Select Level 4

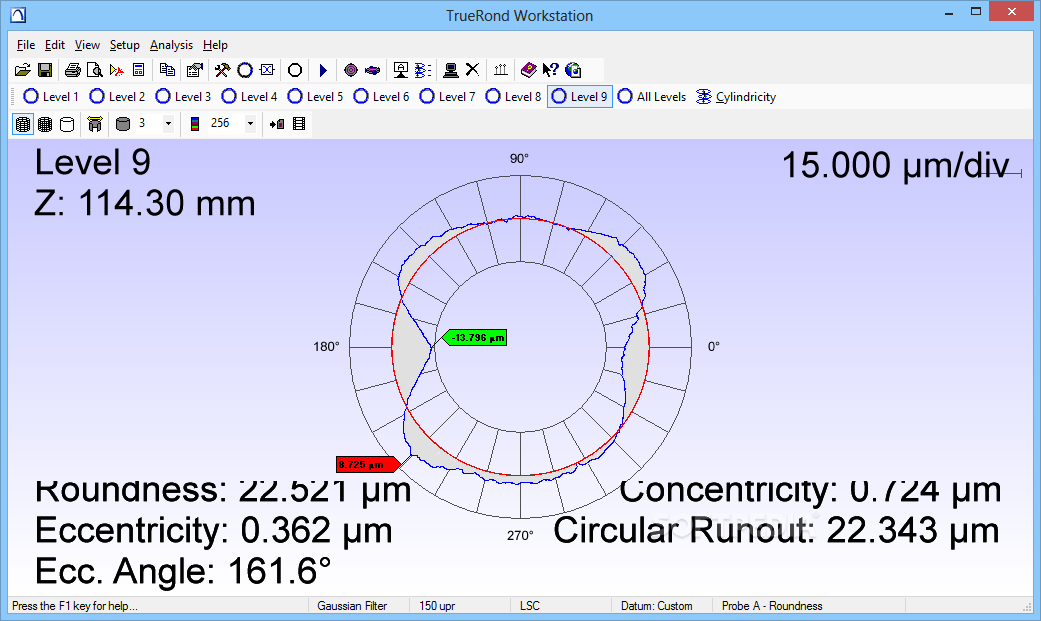pos(249,96)
